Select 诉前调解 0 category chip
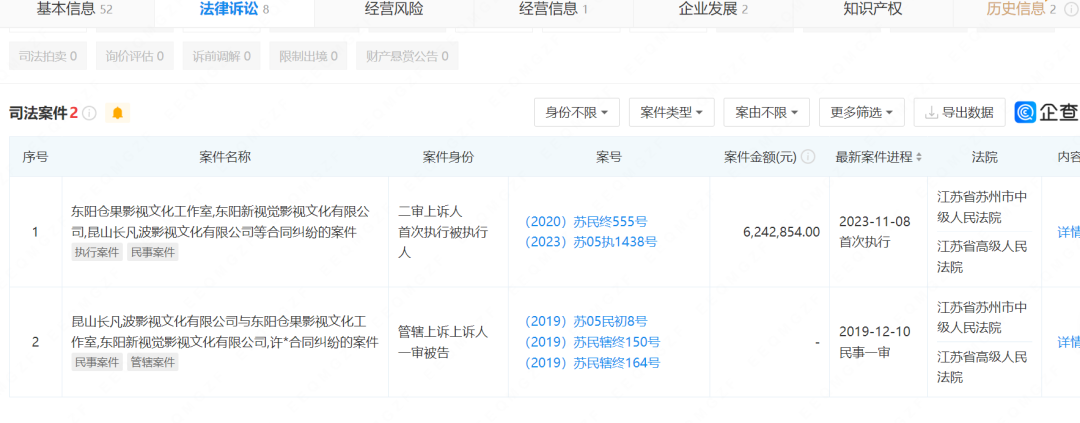Image resolution: width=1080 pixels, height=423 pixels. coord(222,56)
